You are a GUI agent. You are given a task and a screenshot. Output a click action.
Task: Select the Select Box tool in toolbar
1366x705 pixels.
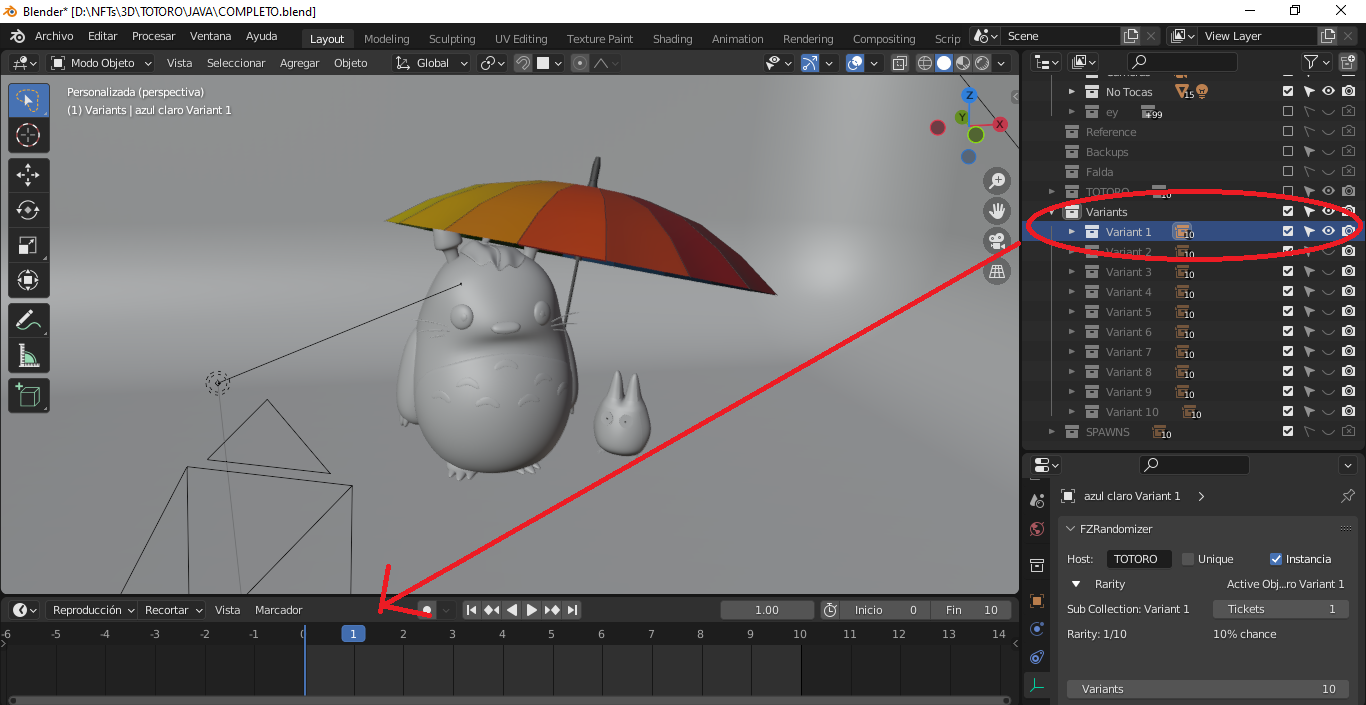pyautogui.click(x=29, y=101)
